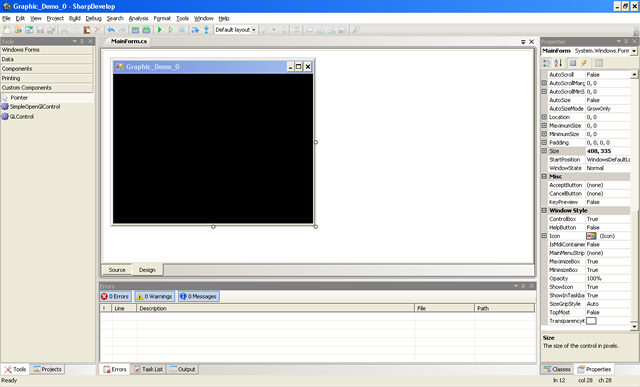Sort properties alphabetically with the A-Z icon
The image size is (640, 387).
pyautogui.click(x=558, y=63)
